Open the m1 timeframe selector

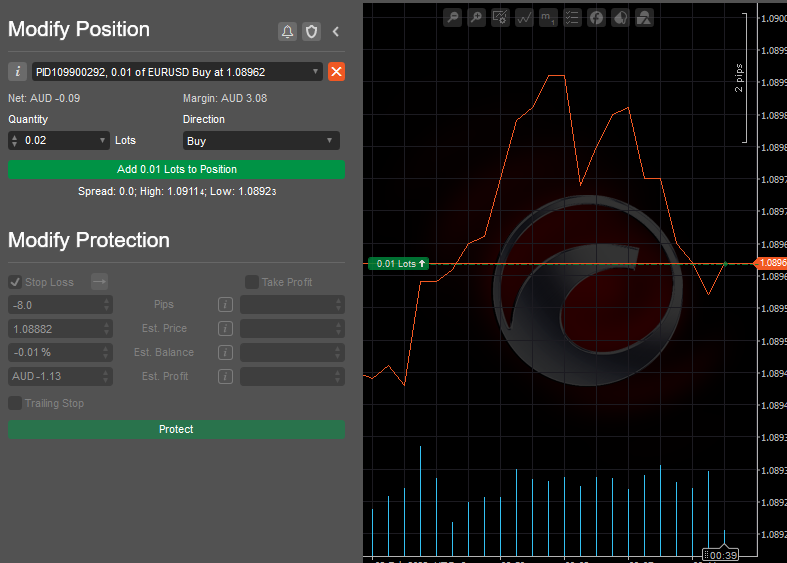coord(548,18)
